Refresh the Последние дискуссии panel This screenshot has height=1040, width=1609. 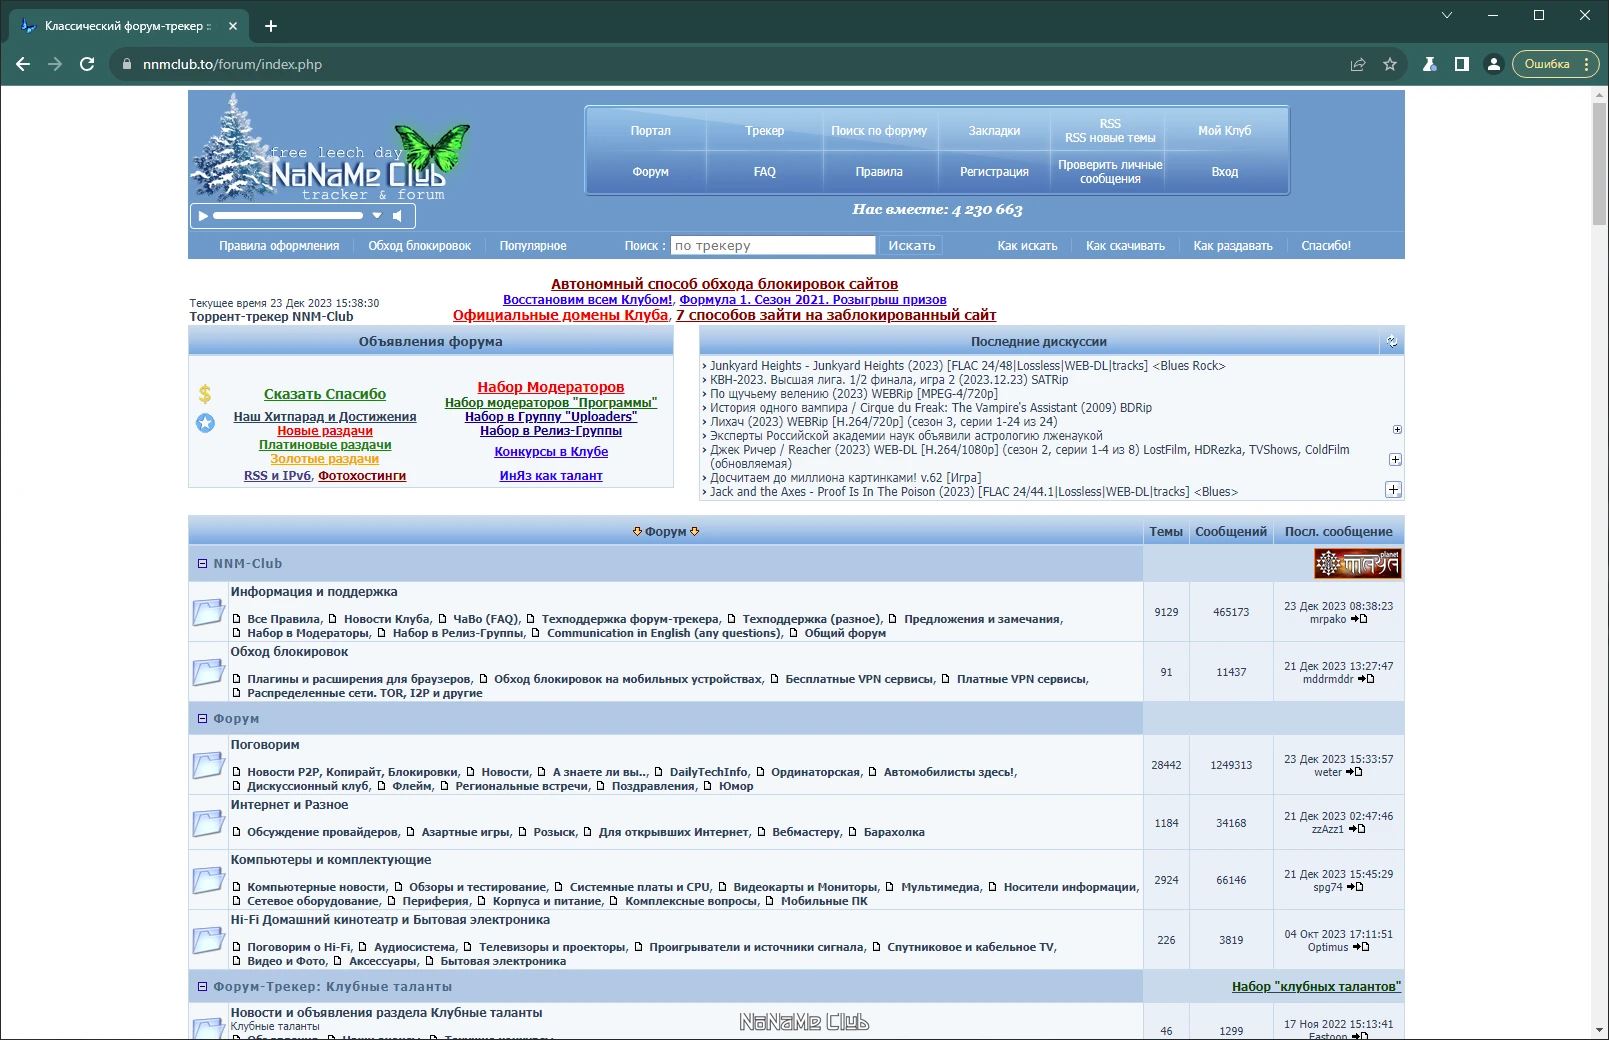click(x=1392, y=342)
